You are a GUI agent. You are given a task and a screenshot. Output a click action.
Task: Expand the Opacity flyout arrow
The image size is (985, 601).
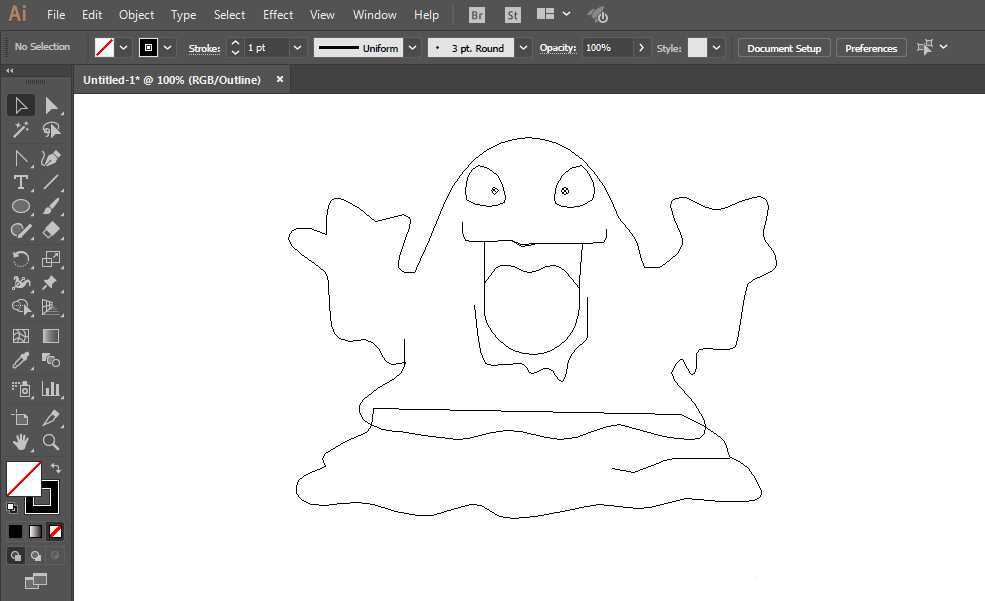(641, 48)
